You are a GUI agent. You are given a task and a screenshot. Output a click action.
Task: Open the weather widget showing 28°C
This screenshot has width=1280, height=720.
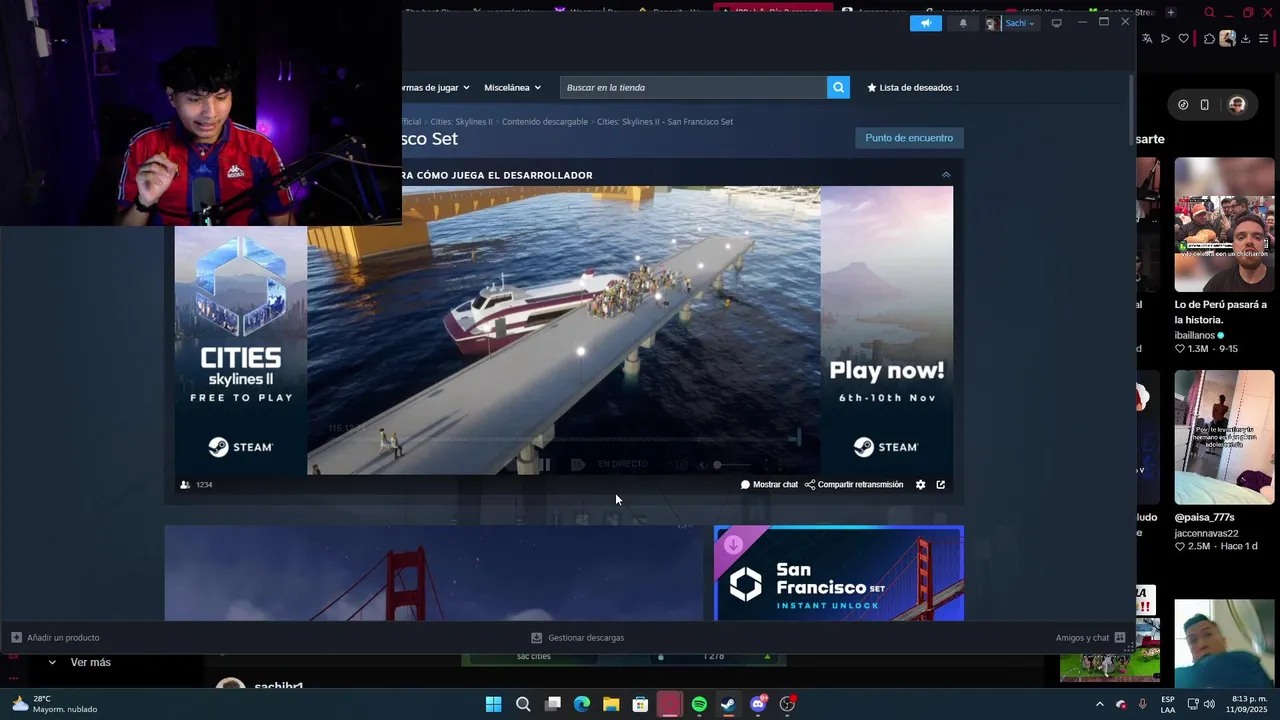tap(55, 704)
